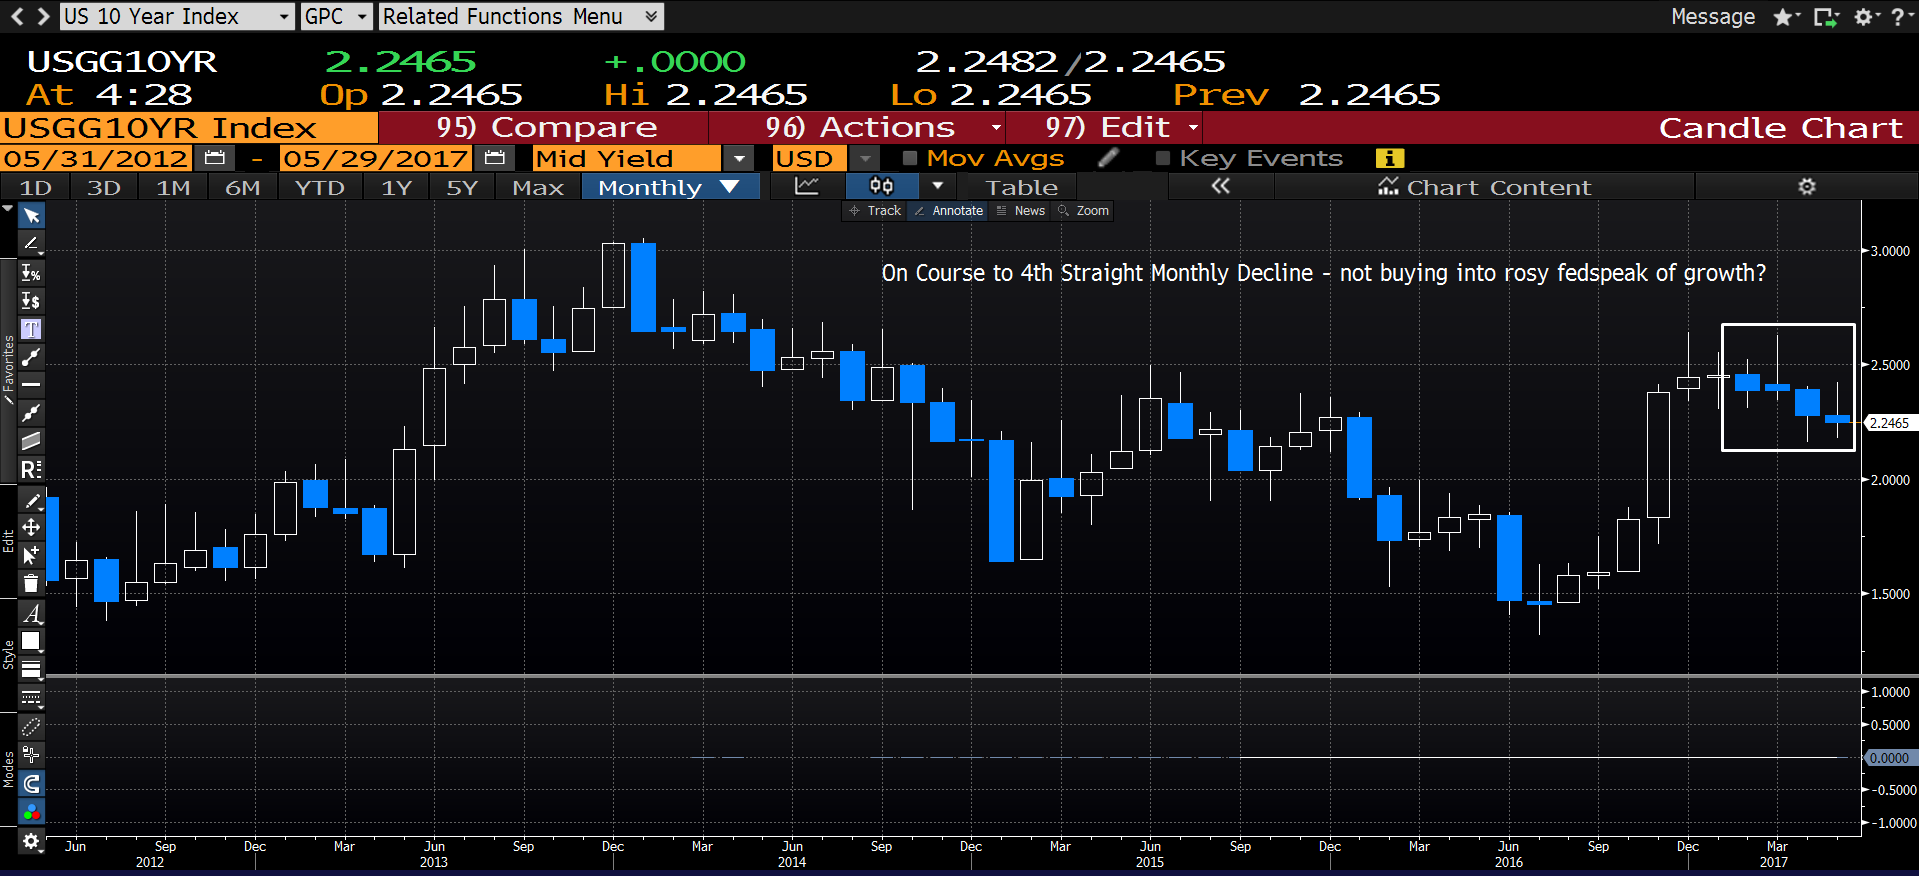Toggle the Annotate mode

(x=948, y=211)
